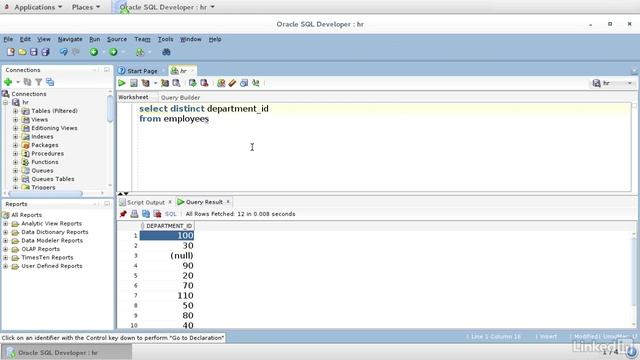Image resolution: width=640 pixels, height=360 pixels.
Task: Click the green Back navigation icon
Action: [94, 52]
